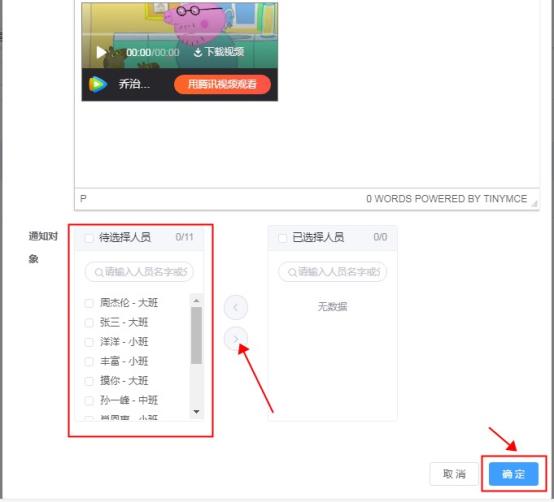Viewport: 554px width, 502px height.
Task: Click the scrollbar up arrow in person list
Action: [x=196, y=301]
